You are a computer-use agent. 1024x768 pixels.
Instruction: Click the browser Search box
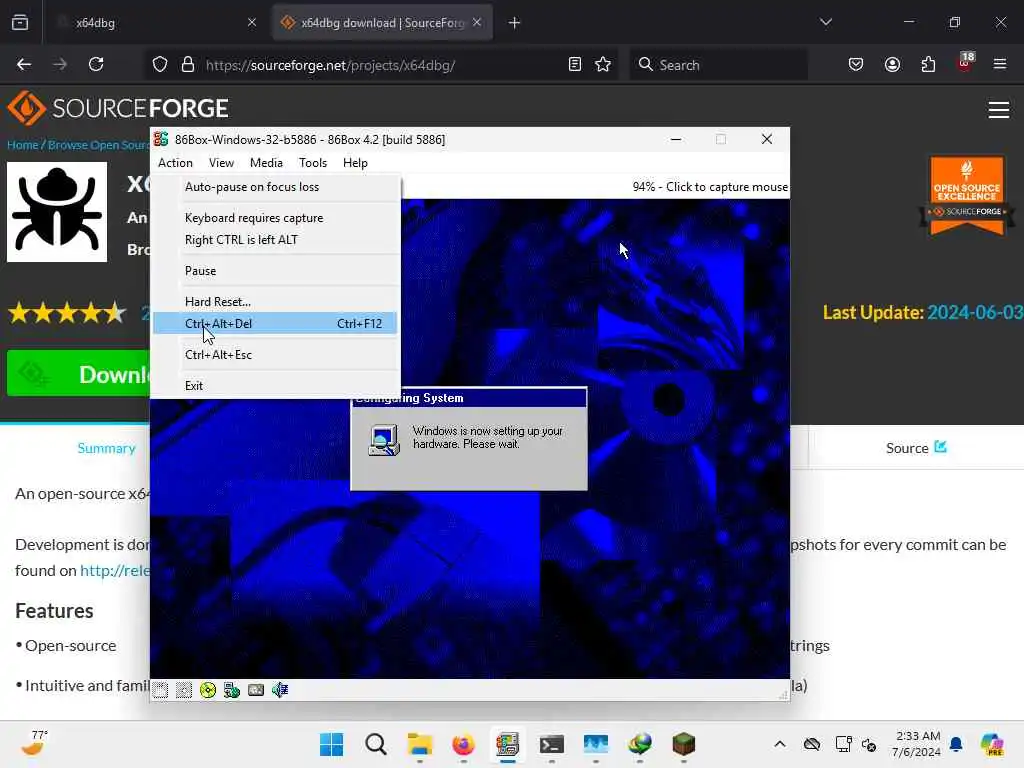point(718,65)
